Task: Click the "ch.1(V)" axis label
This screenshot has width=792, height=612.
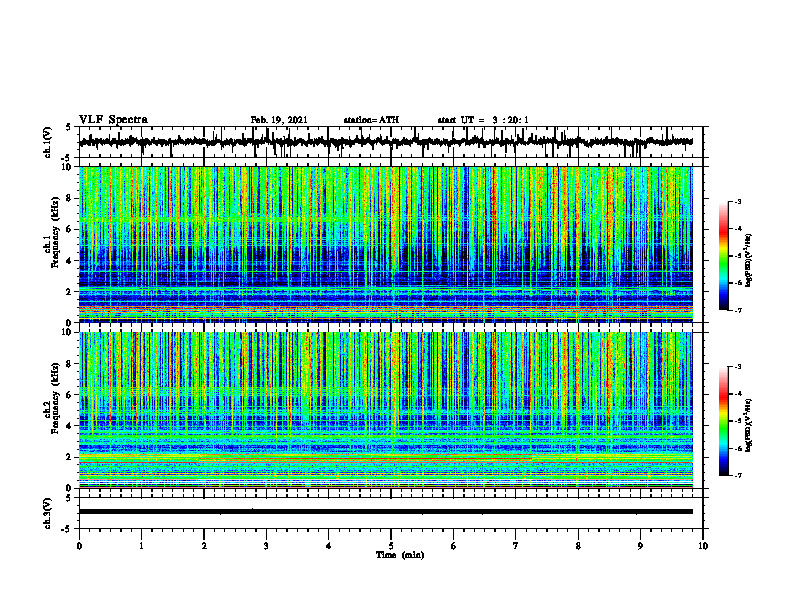Action: click(48, 142)
